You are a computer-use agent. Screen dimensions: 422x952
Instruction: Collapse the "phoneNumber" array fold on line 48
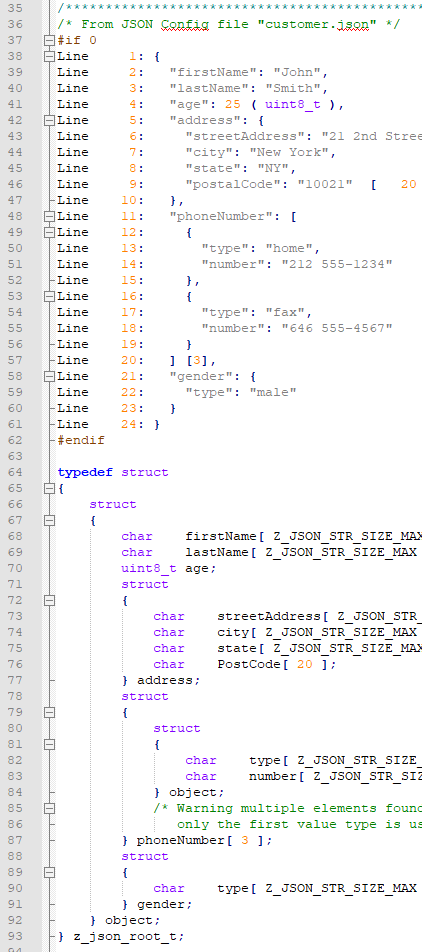pyautogui.click(x=49, y=216)
